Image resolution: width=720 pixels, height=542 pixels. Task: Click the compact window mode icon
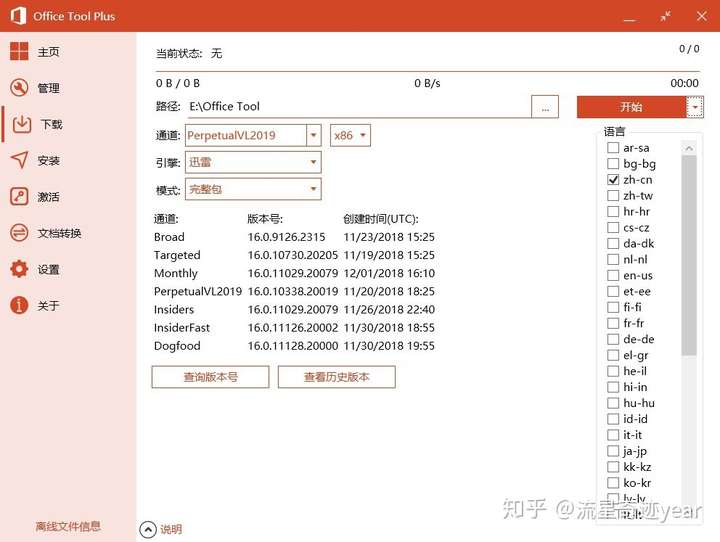coord(665,16)
